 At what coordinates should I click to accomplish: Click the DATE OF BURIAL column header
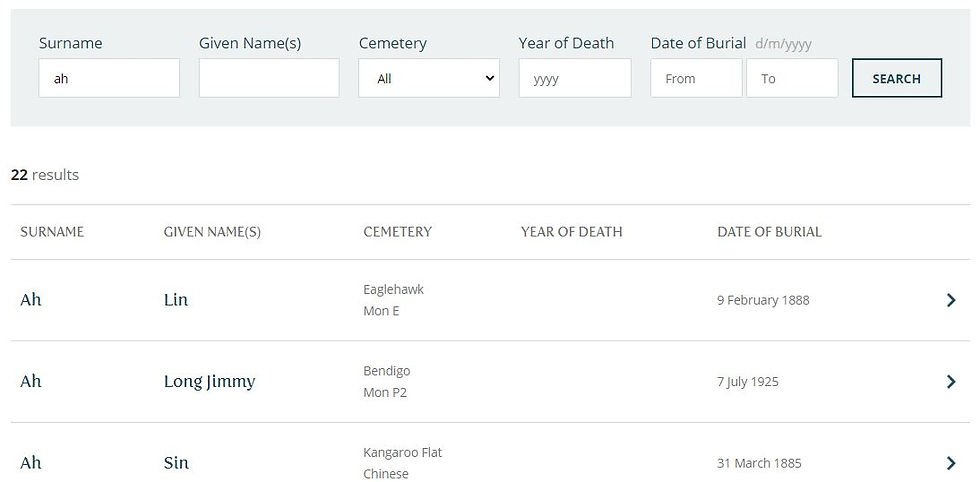pyautogui.click(x=769, y=232)
